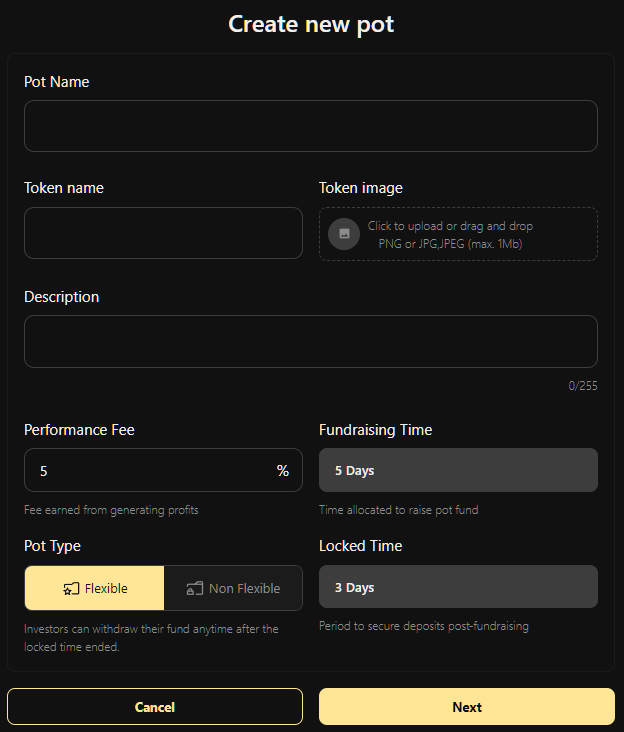Click the Pot Type label
The width and height of the screenshot is (624, 732).
pos(52,546)
